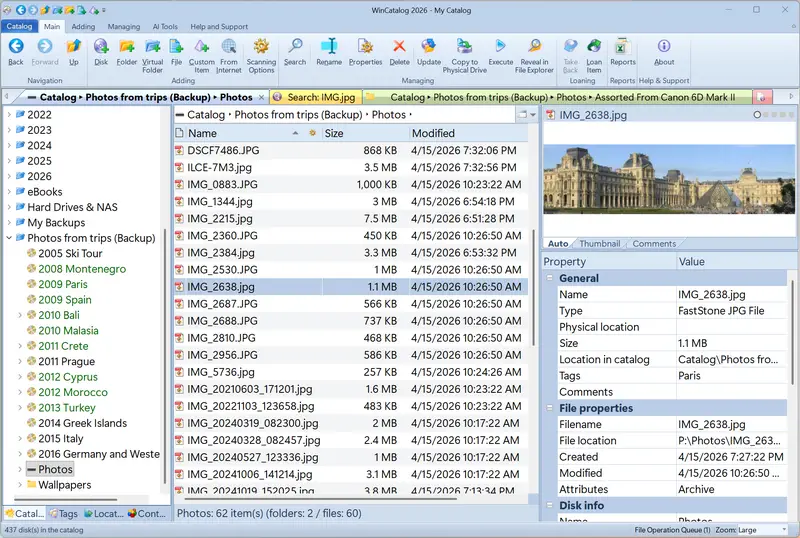Open the Tags bottom panel tab
800x538 pixels.
(64, 513)
